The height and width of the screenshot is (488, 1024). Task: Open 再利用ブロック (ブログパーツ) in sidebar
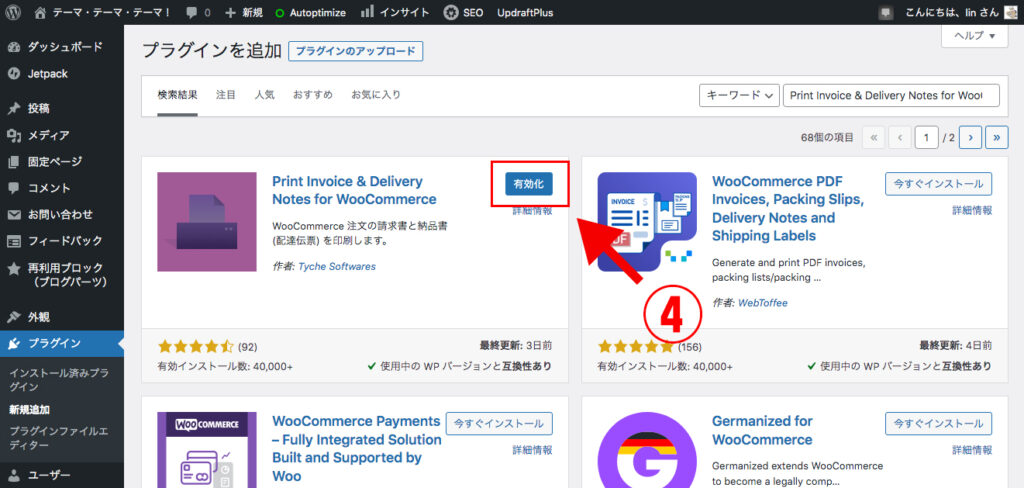(62, 274)
